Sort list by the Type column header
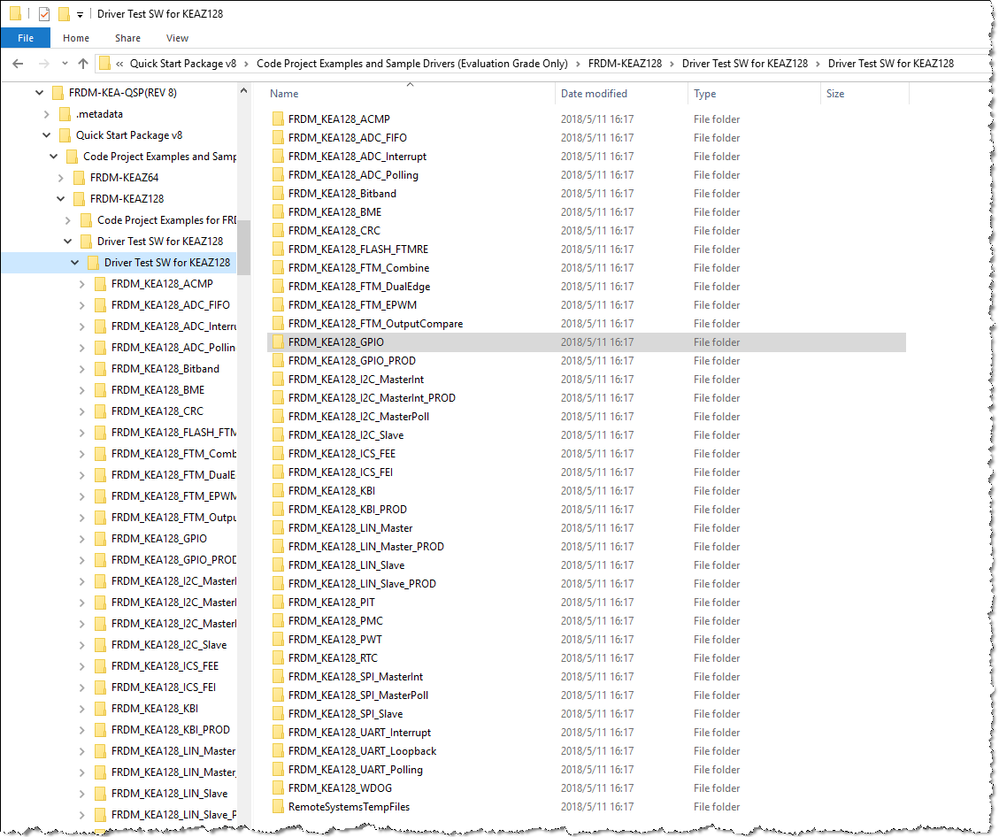The image size is (999, 837). (x=705, y=94)
